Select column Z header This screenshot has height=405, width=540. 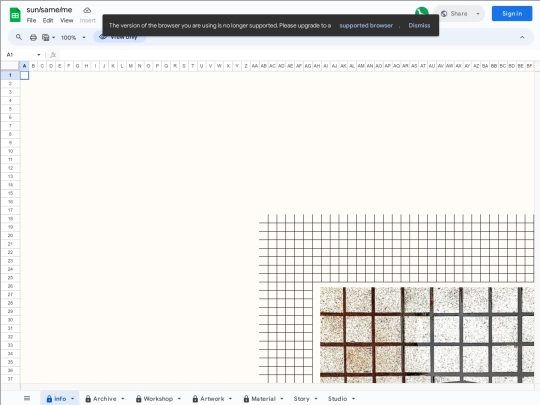[246, 66]
